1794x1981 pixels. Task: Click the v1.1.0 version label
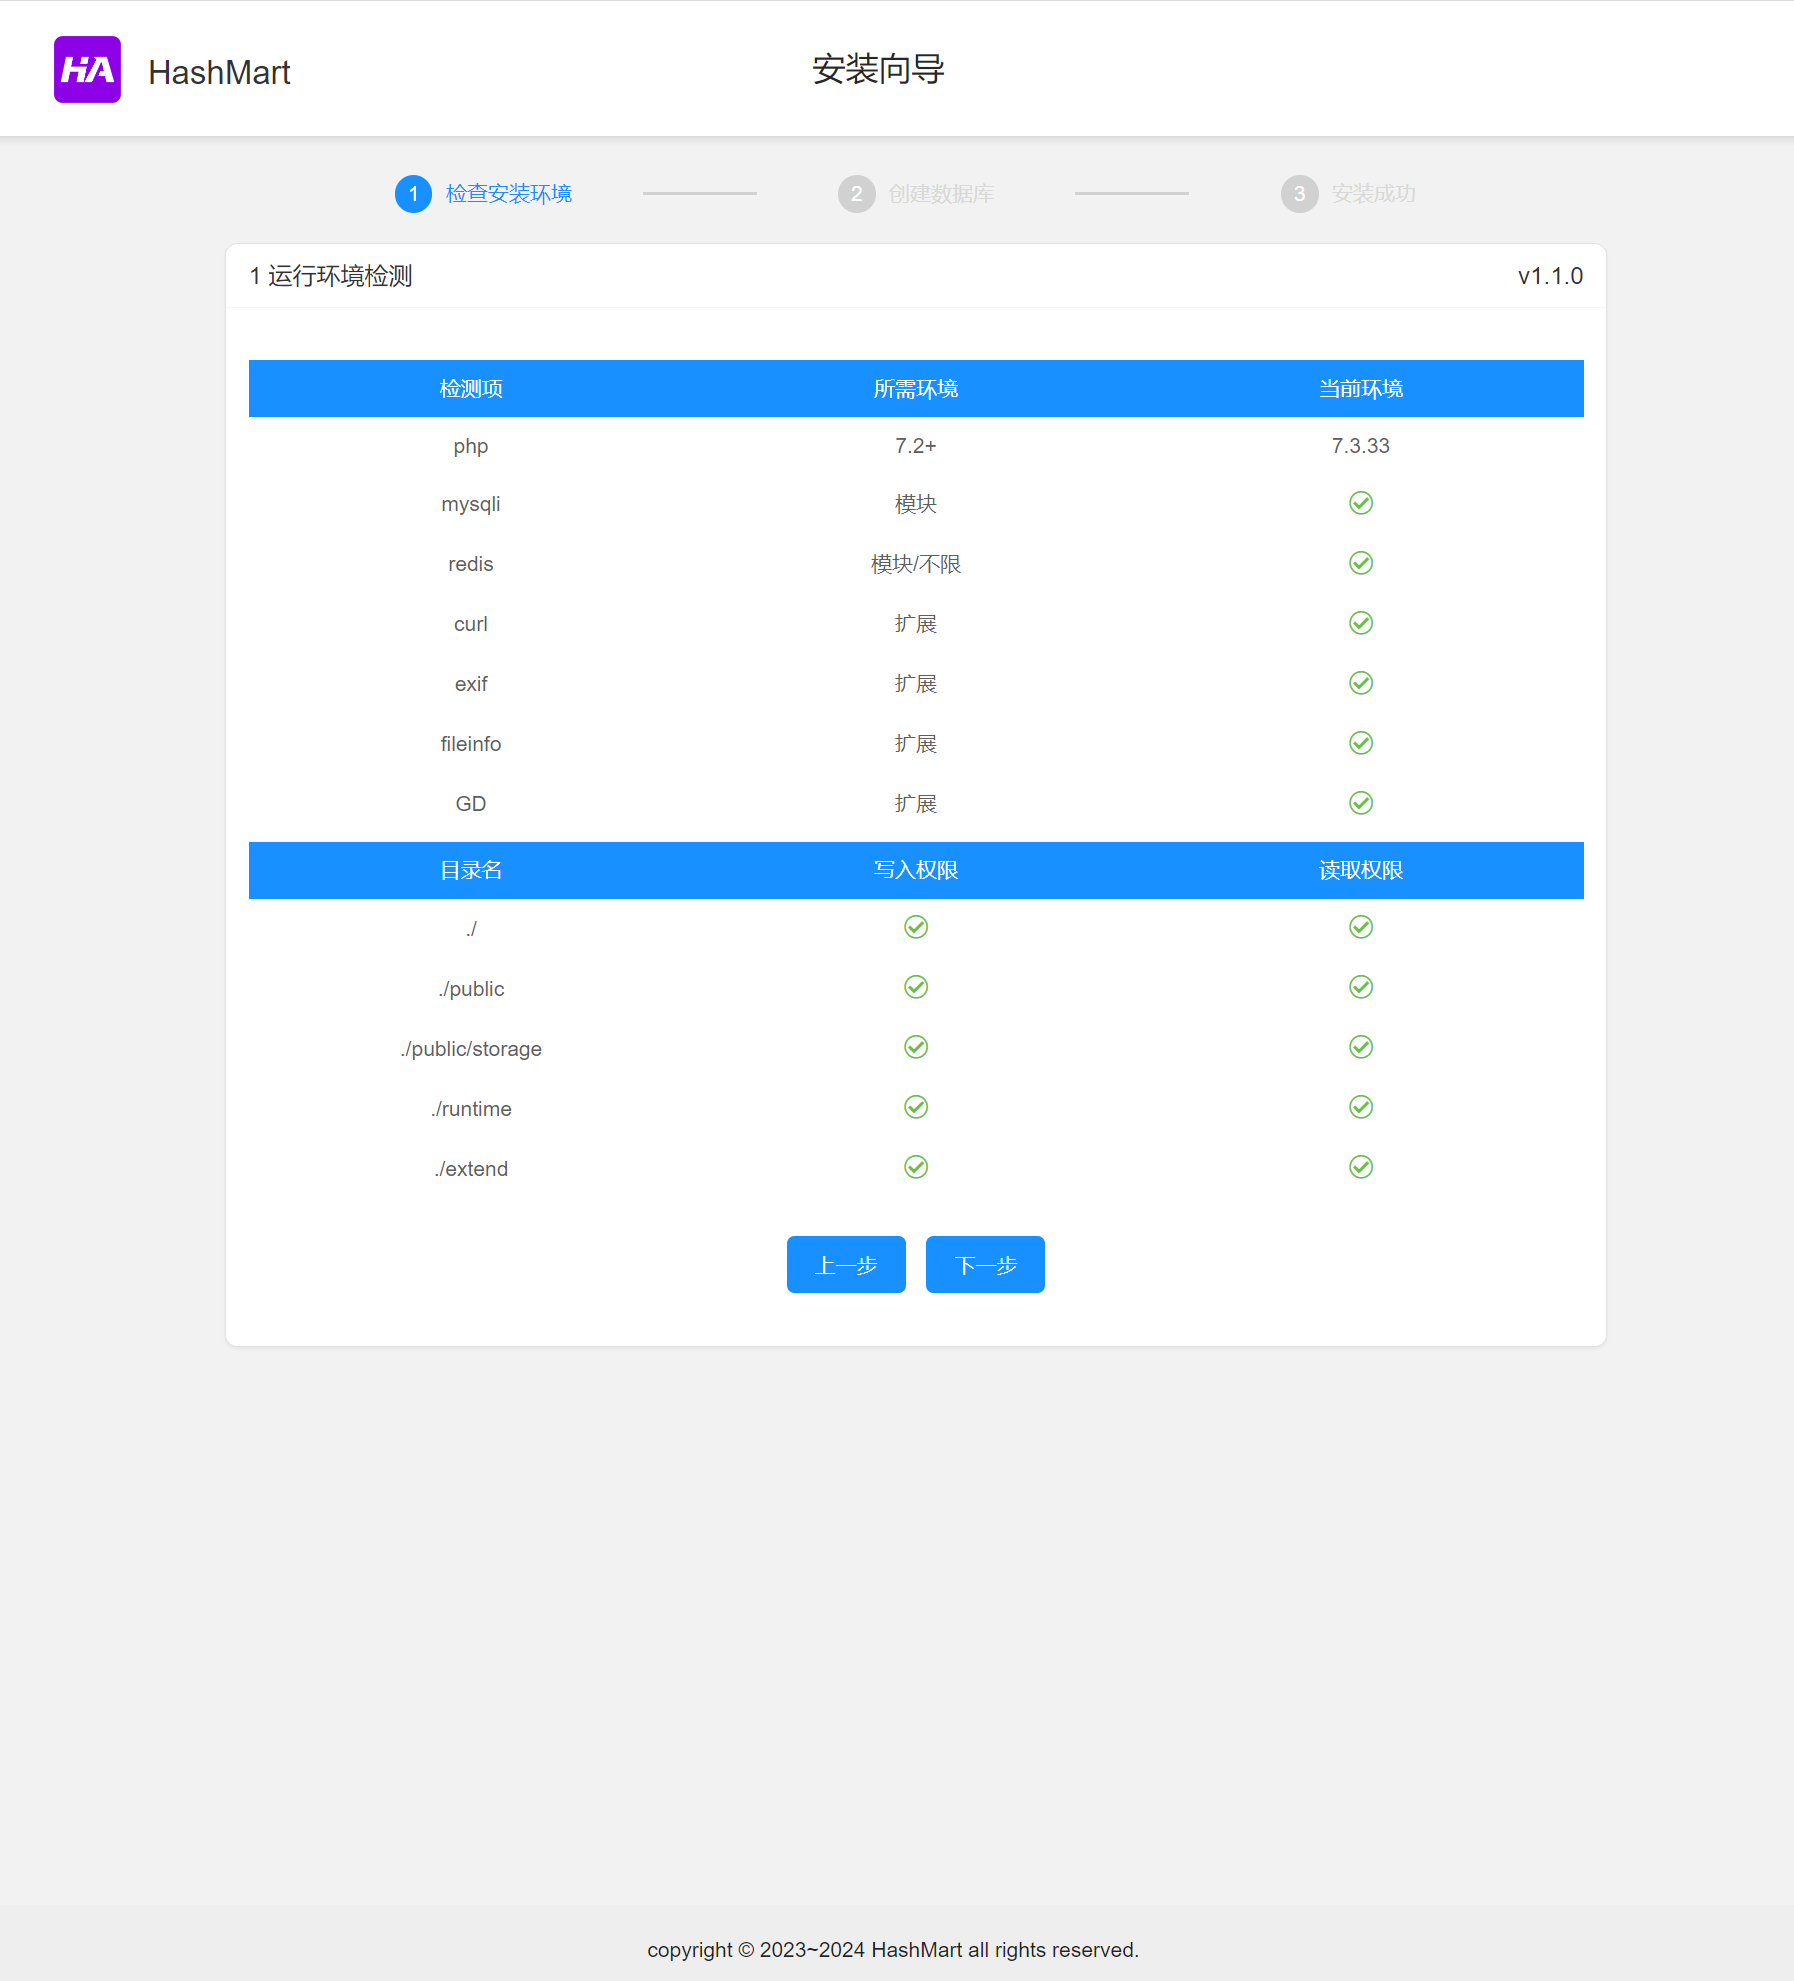1550,276
